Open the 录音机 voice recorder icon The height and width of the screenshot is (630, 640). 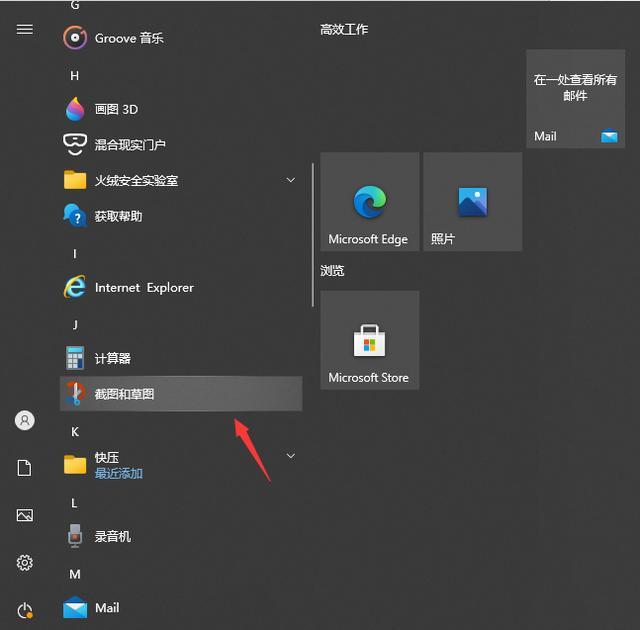(75, 536)
